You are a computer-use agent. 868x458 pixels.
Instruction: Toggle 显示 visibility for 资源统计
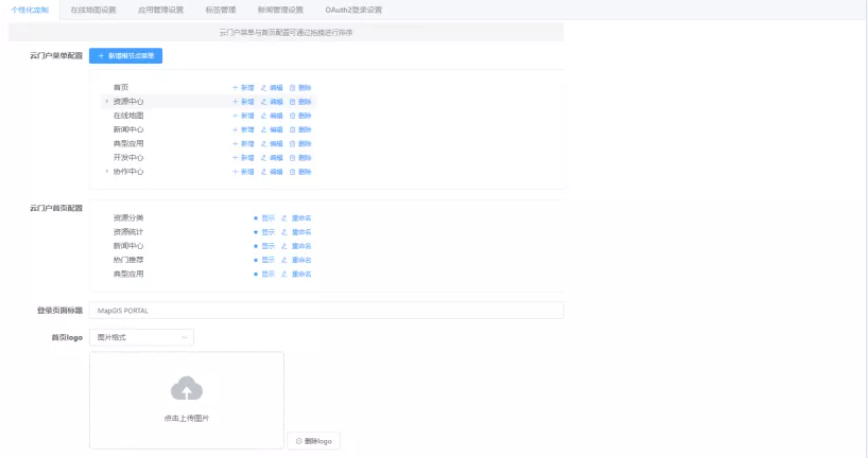(256, 232)
